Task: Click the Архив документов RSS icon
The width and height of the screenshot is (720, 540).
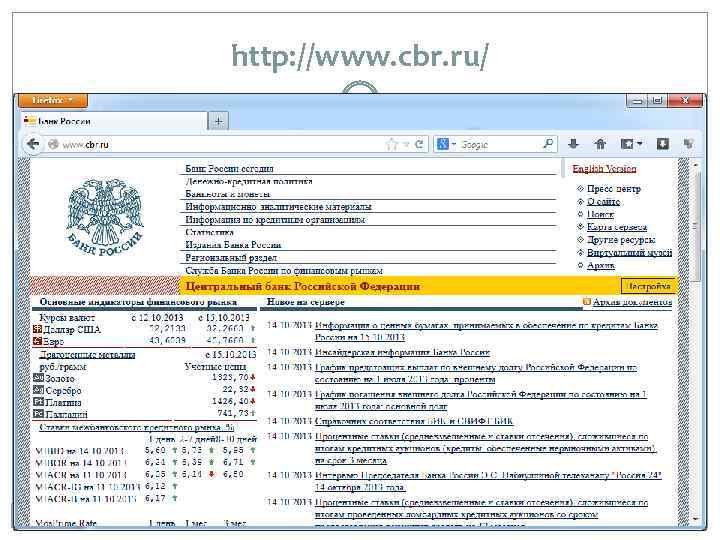Action: (x=586, y=302)
